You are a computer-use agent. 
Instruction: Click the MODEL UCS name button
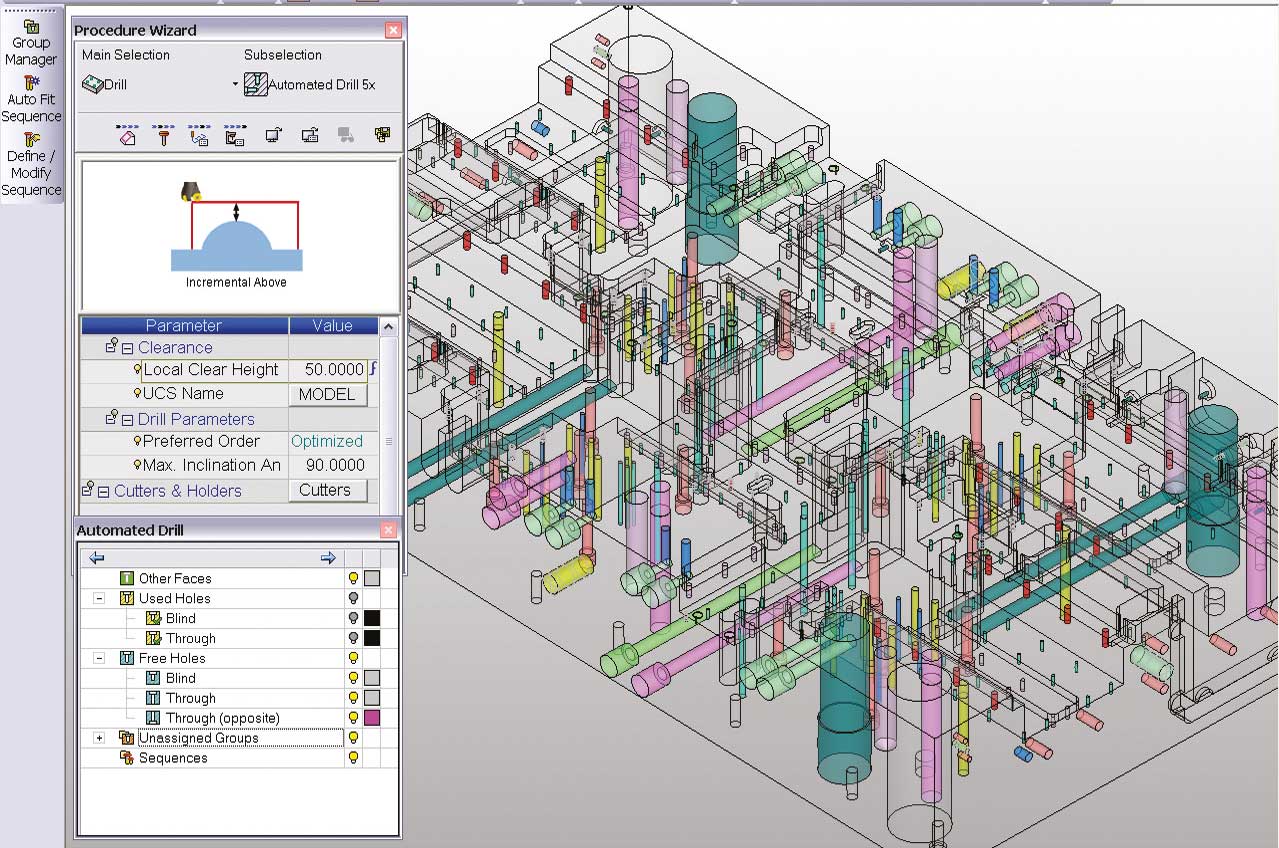coord(327,394)
